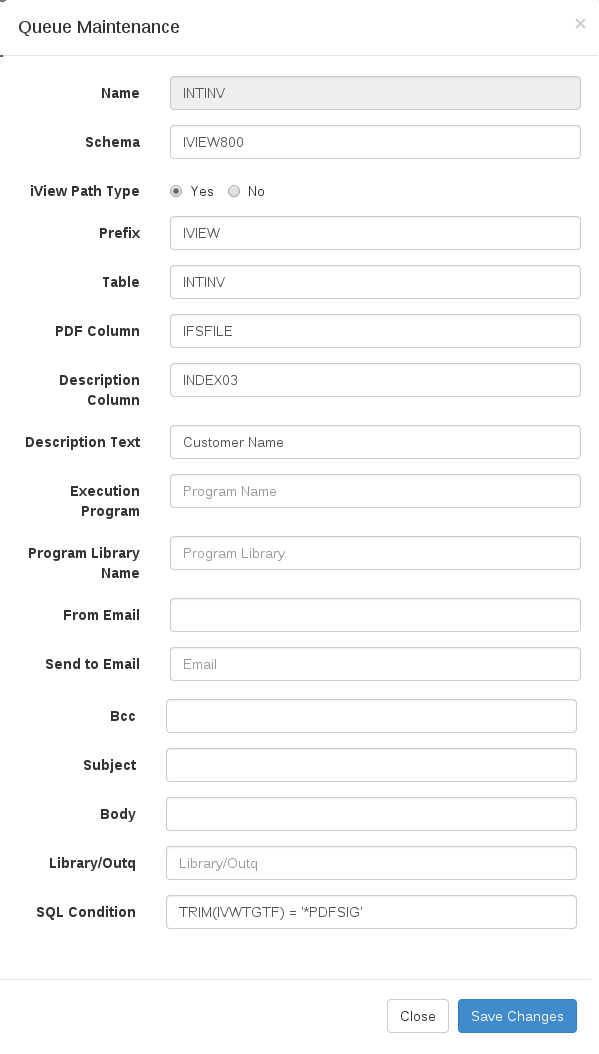Focus the Execution Program name field

[375, 491]
